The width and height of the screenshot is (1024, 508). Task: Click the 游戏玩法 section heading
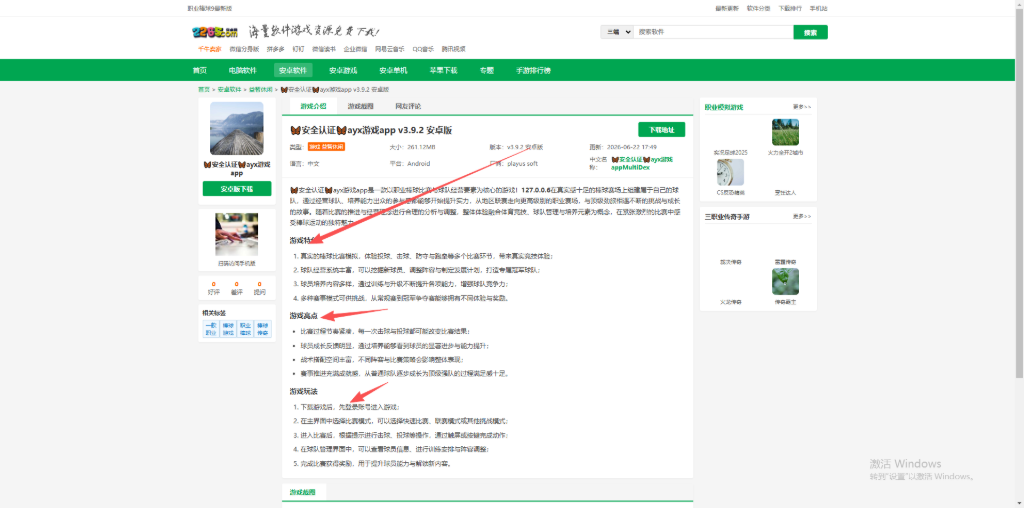pyautogui.click(x=303, y=392)
